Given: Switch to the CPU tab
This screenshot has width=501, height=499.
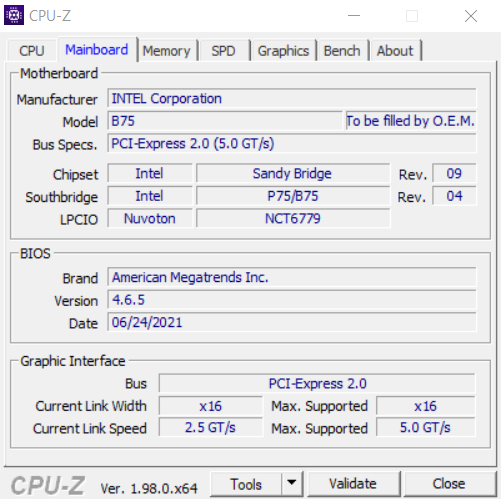Looking at the screenshot, I should [32, 51].
